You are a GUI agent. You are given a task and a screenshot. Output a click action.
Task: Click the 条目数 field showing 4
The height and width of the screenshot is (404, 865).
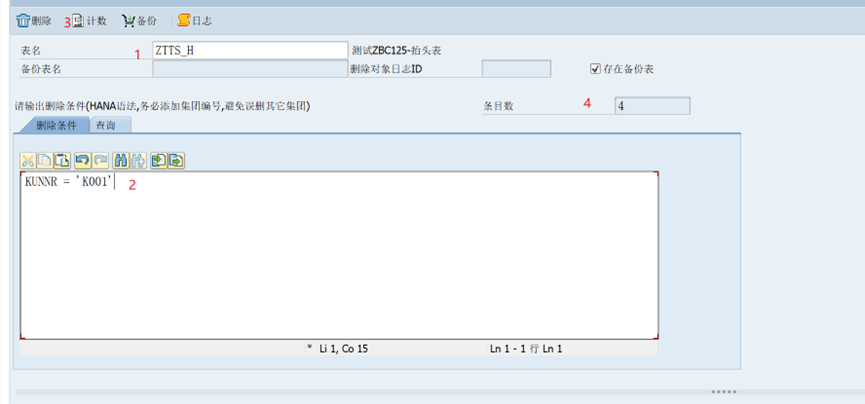coord(652,106)
